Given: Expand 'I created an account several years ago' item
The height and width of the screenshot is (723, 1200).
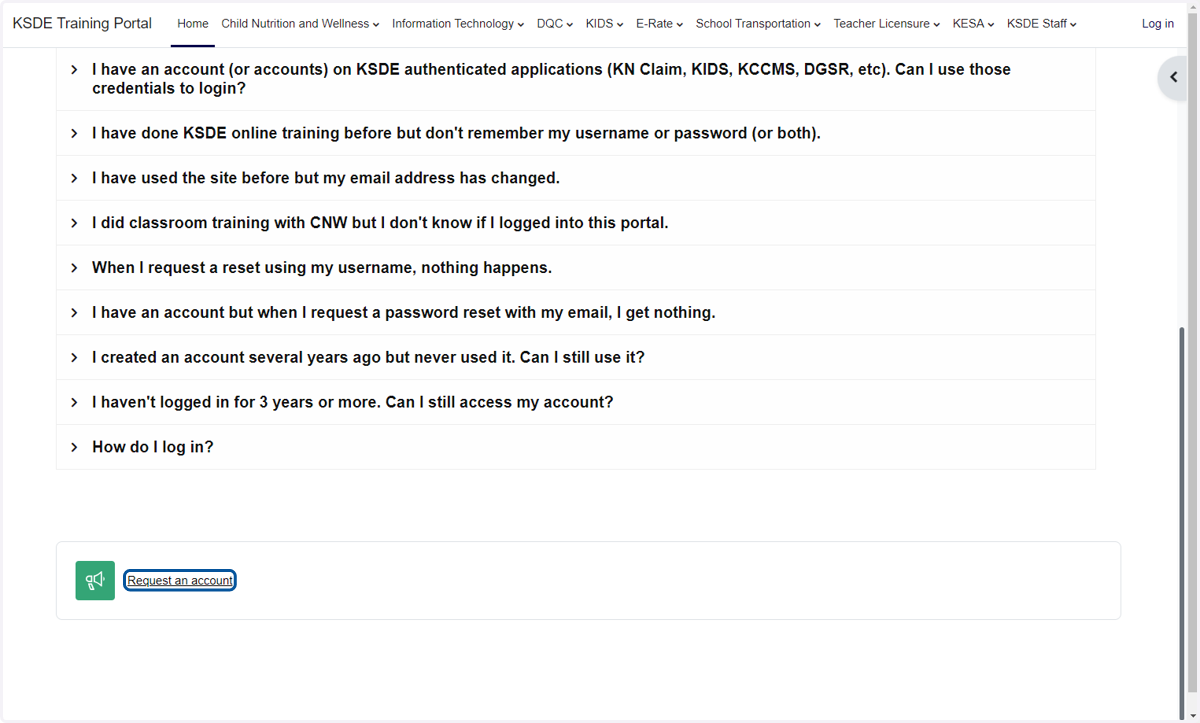Looking at the screenshot, I should (x=575, y=357).
